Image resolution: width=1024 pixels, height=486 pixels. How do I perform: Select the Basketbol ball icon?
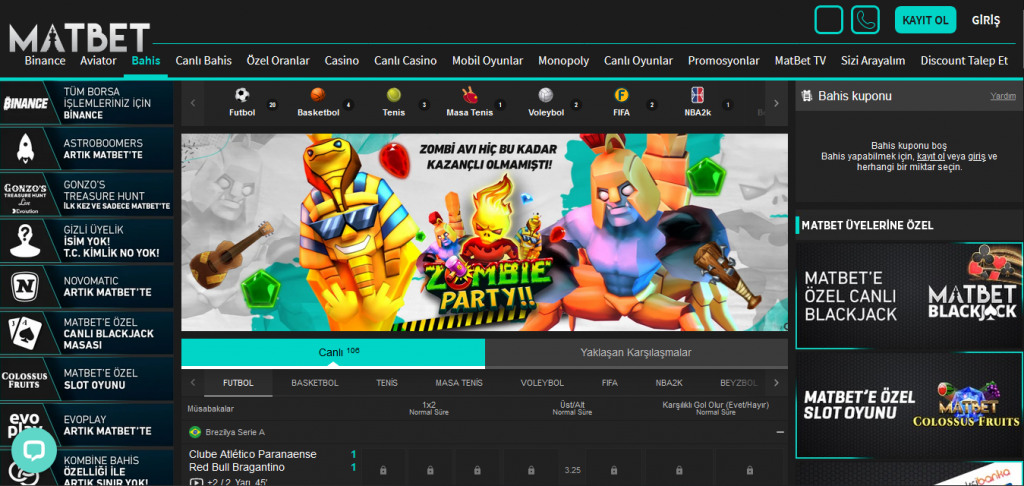pos(318,95)
